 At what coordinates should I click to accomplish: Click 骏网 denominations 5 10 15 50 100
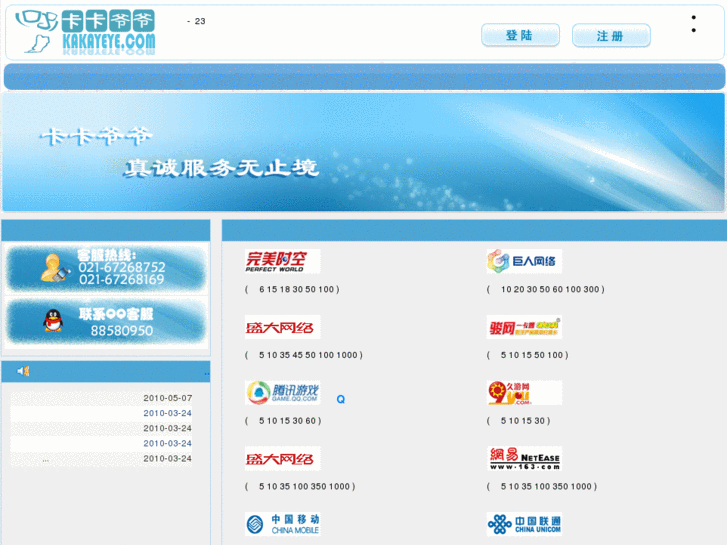[x=528, y=355]
